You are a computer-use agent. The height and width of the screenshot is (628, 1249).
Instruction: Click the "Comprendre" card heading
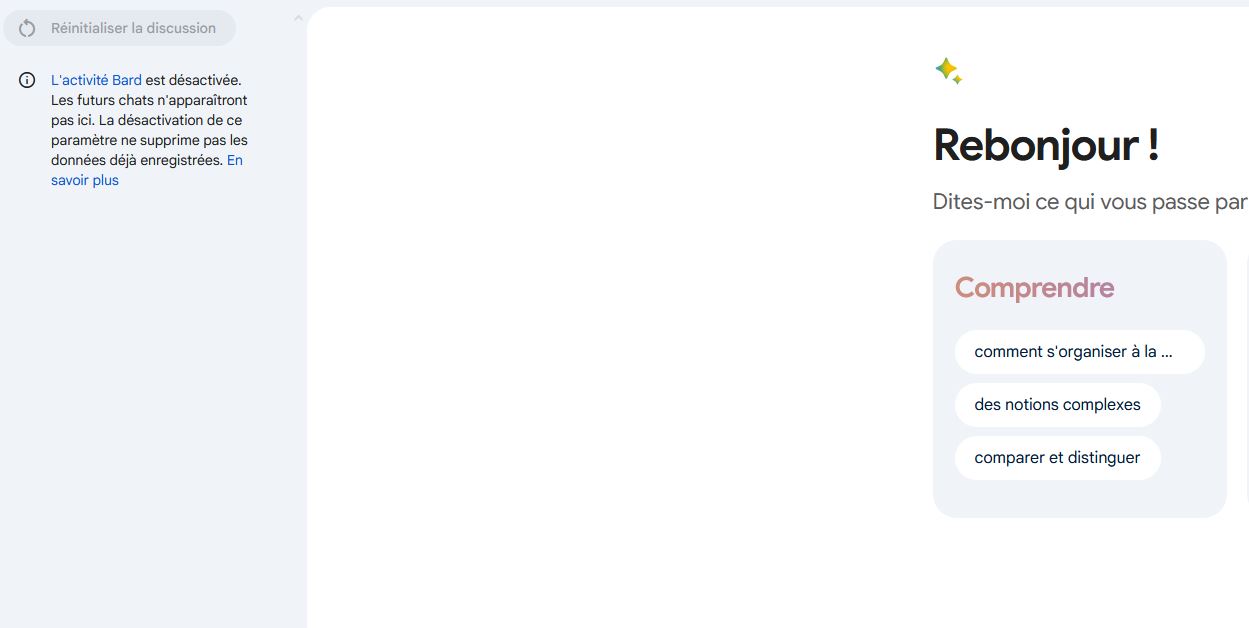click(1034, 288)
